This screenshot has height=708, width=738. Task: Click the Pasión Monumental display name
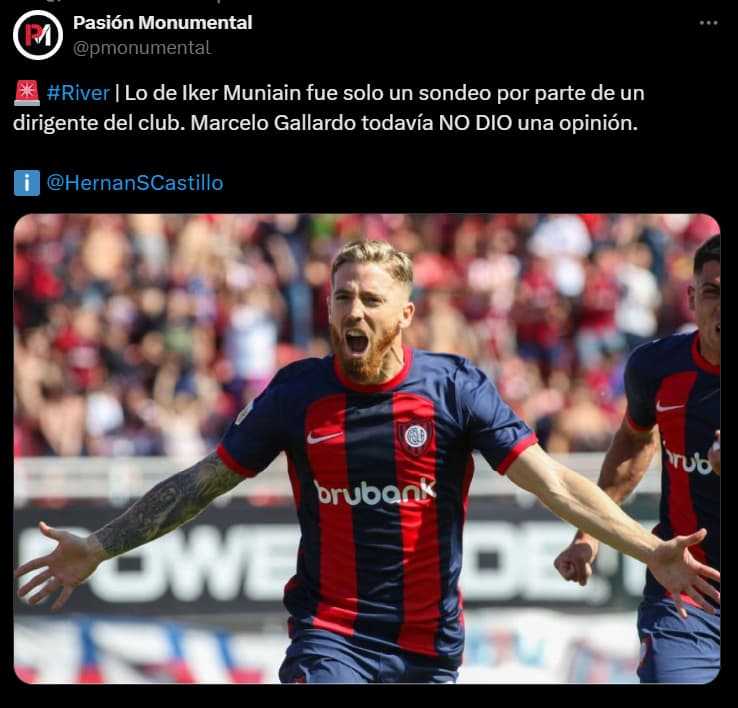pos(162,23)
